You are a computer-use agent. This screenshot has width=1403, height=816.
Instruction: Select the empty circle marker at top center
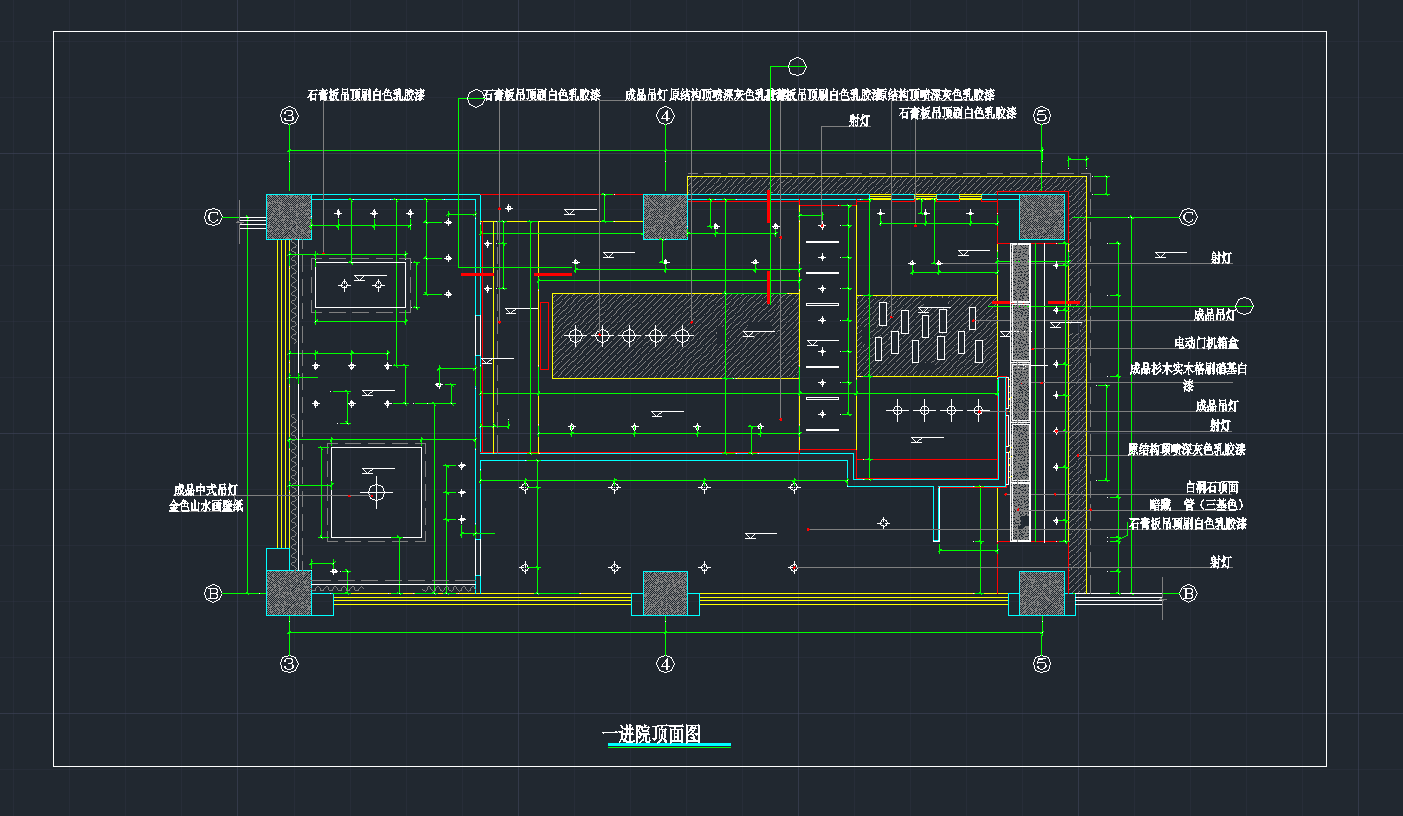click(797, 67)
